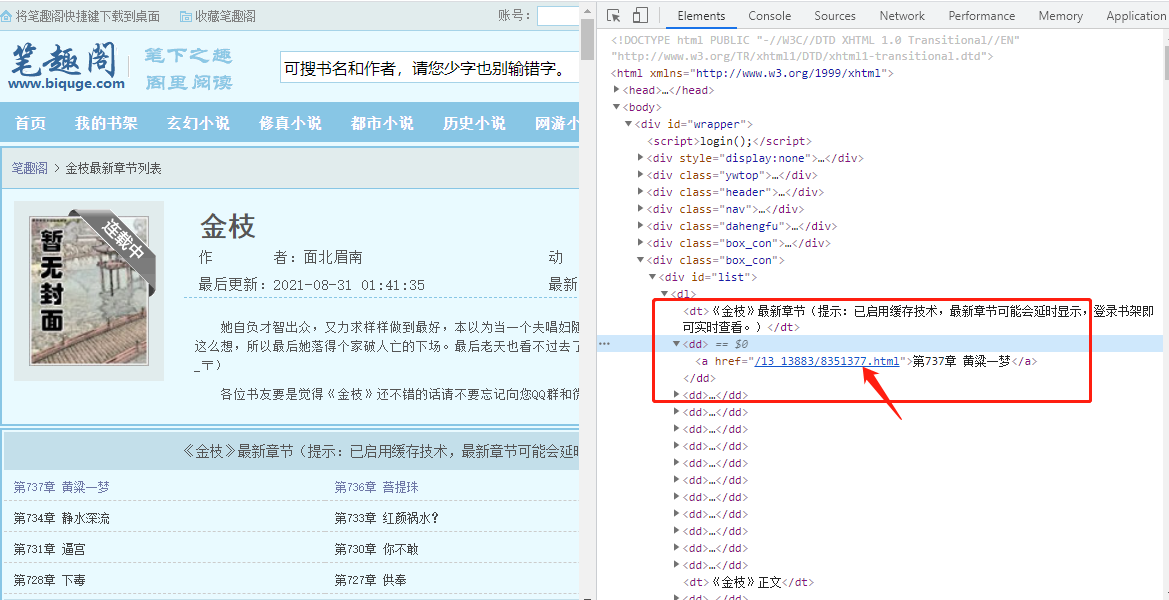Collapse the div id list node
This screenshot has width=1169, height=600.
coord(652,277)
